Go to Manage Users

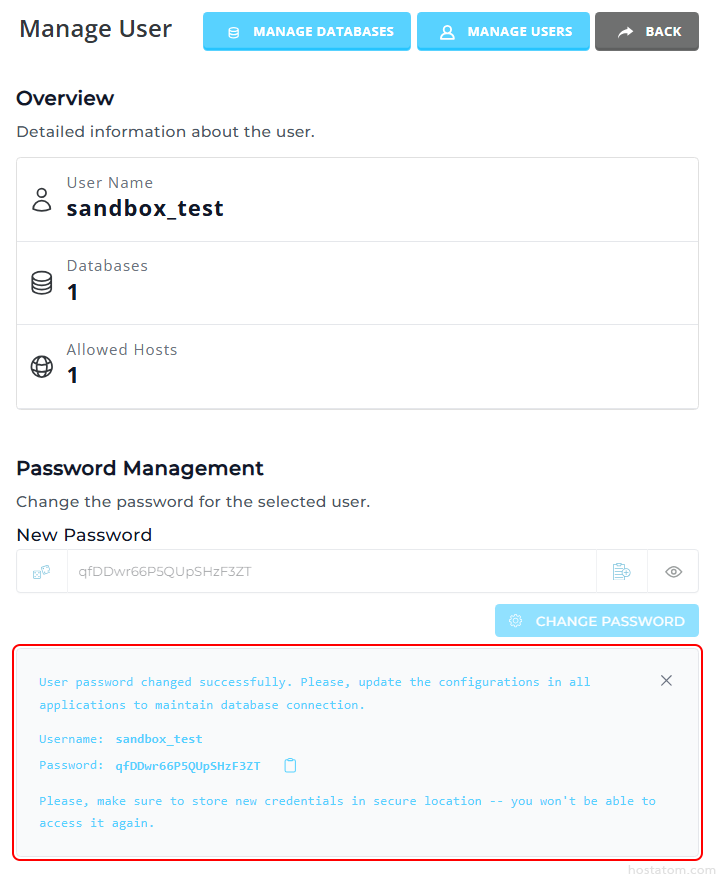pos(503,32)
